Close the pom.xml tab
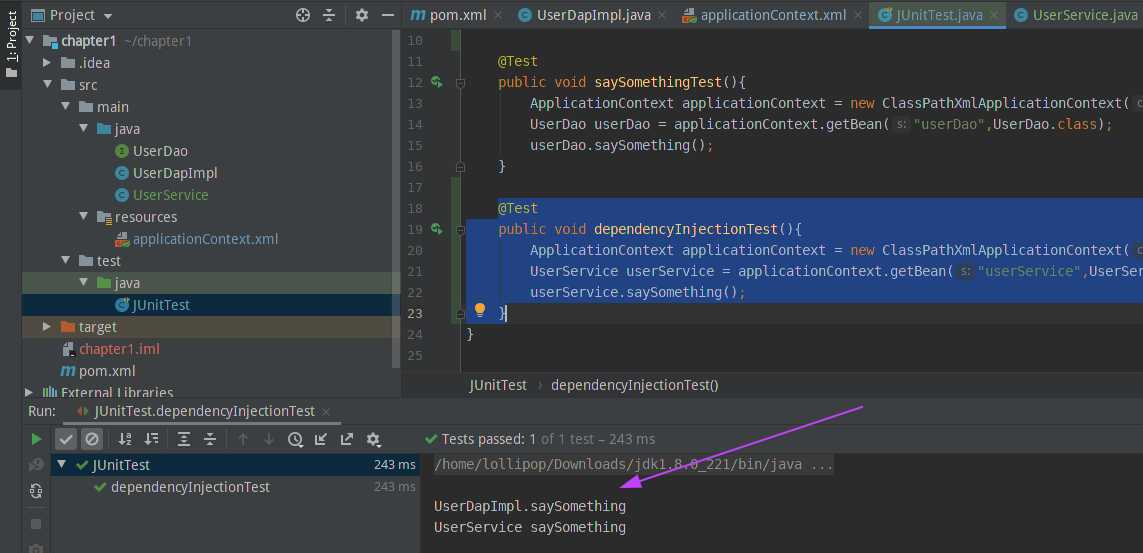The height and width of the screenshot is (553, 1143). point(499,15)
